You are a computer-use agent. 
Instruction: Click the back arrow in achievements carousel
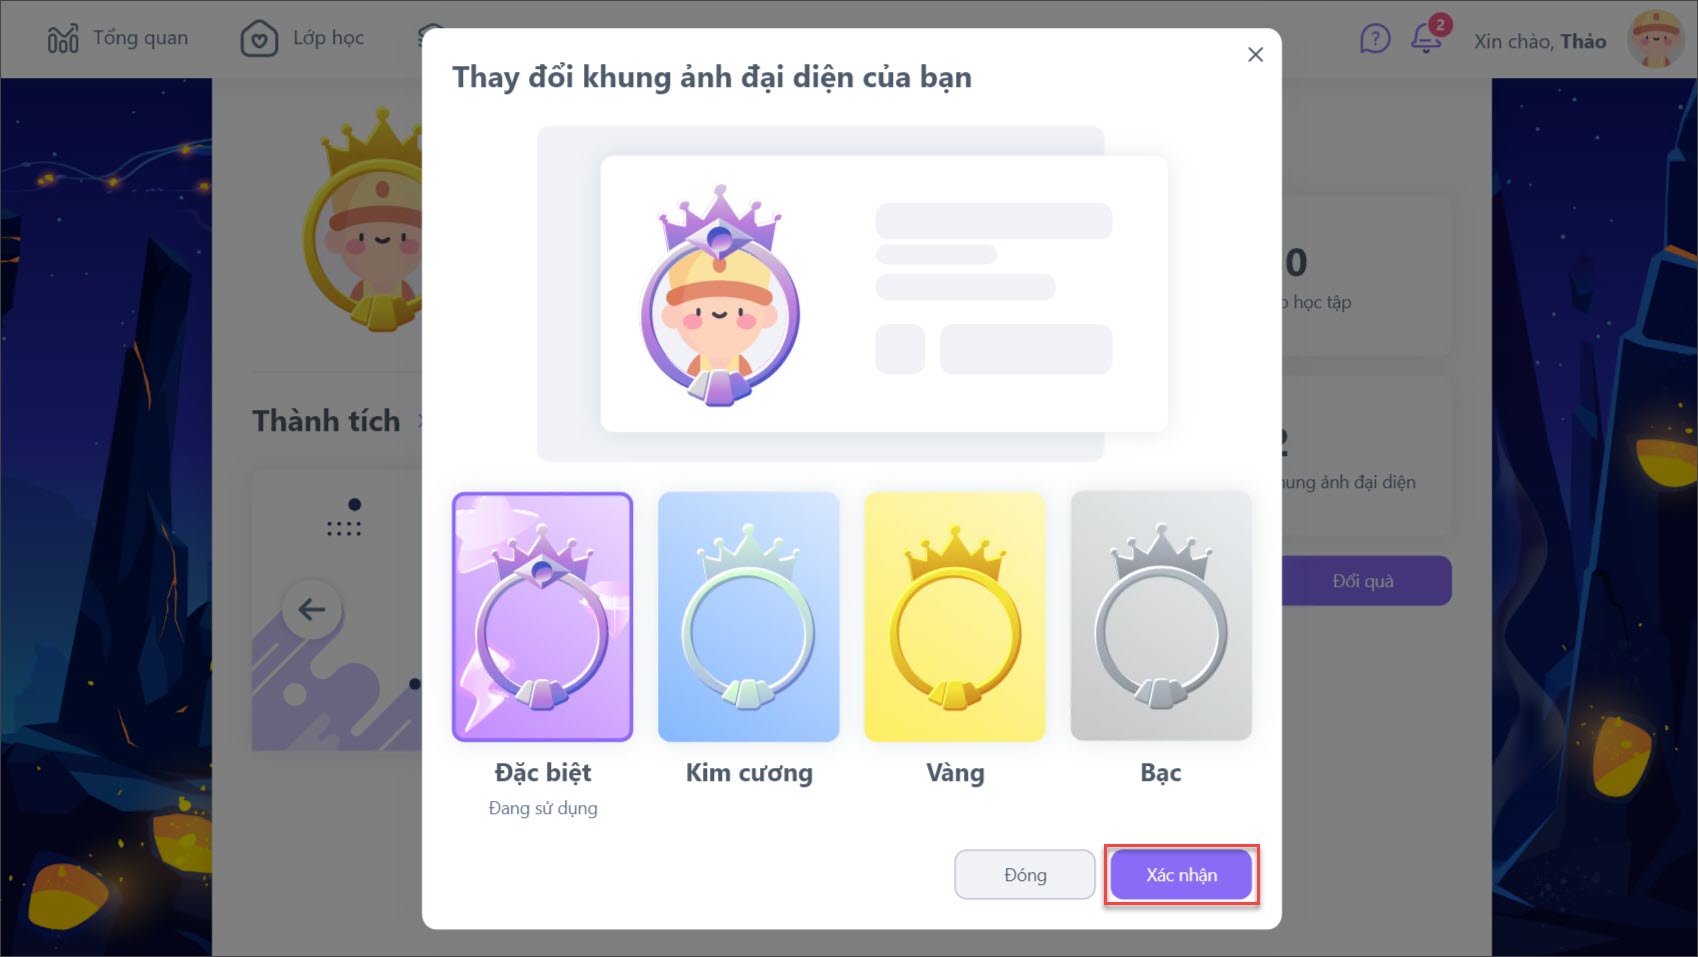pos(312,609)
